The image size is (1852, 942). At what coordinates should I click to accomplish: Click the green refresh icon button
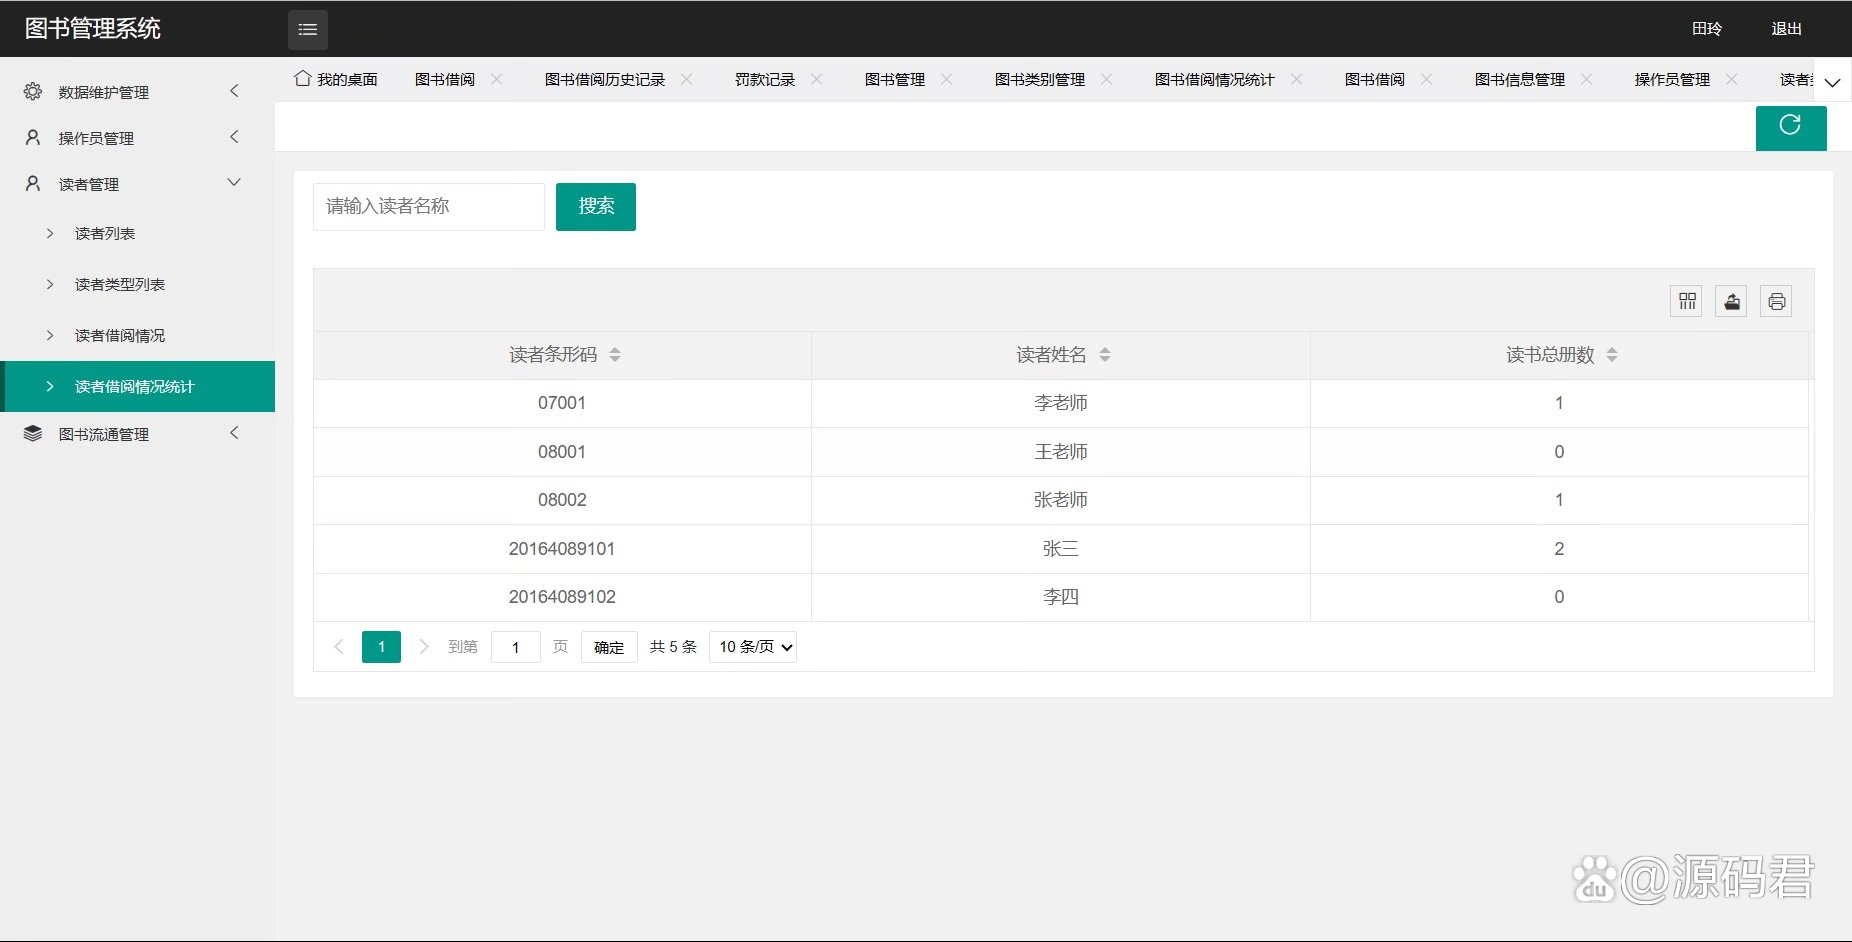[x=1791, y=127]
